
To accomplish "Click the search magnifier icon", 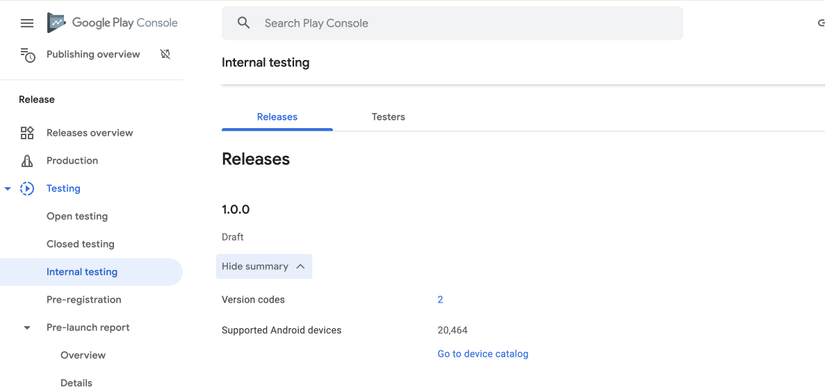I will click(243, 23).
